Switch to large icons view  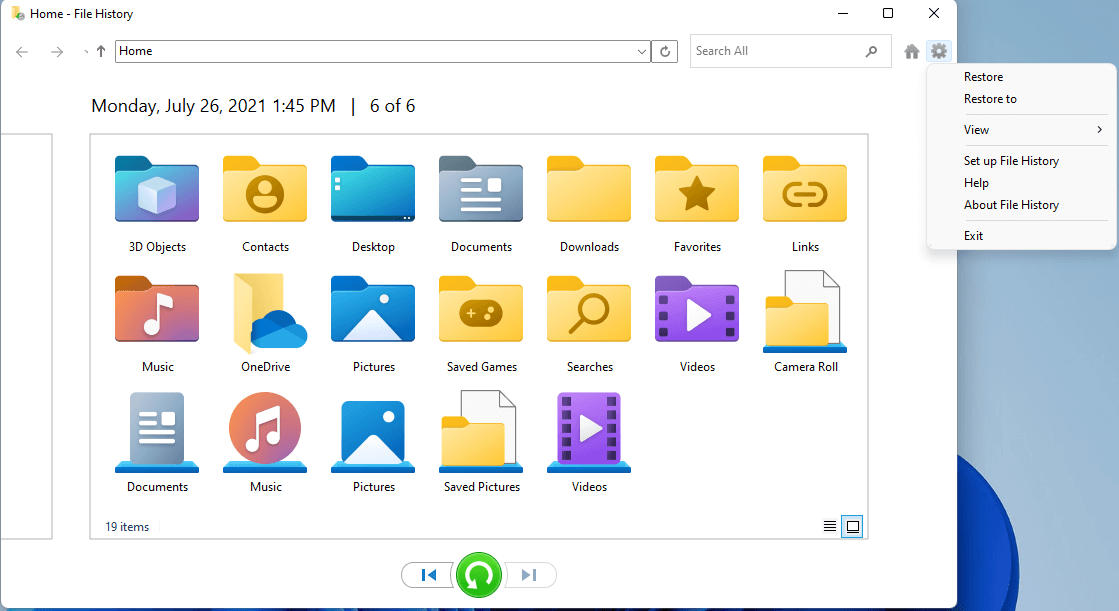click(x=852, y=526)
